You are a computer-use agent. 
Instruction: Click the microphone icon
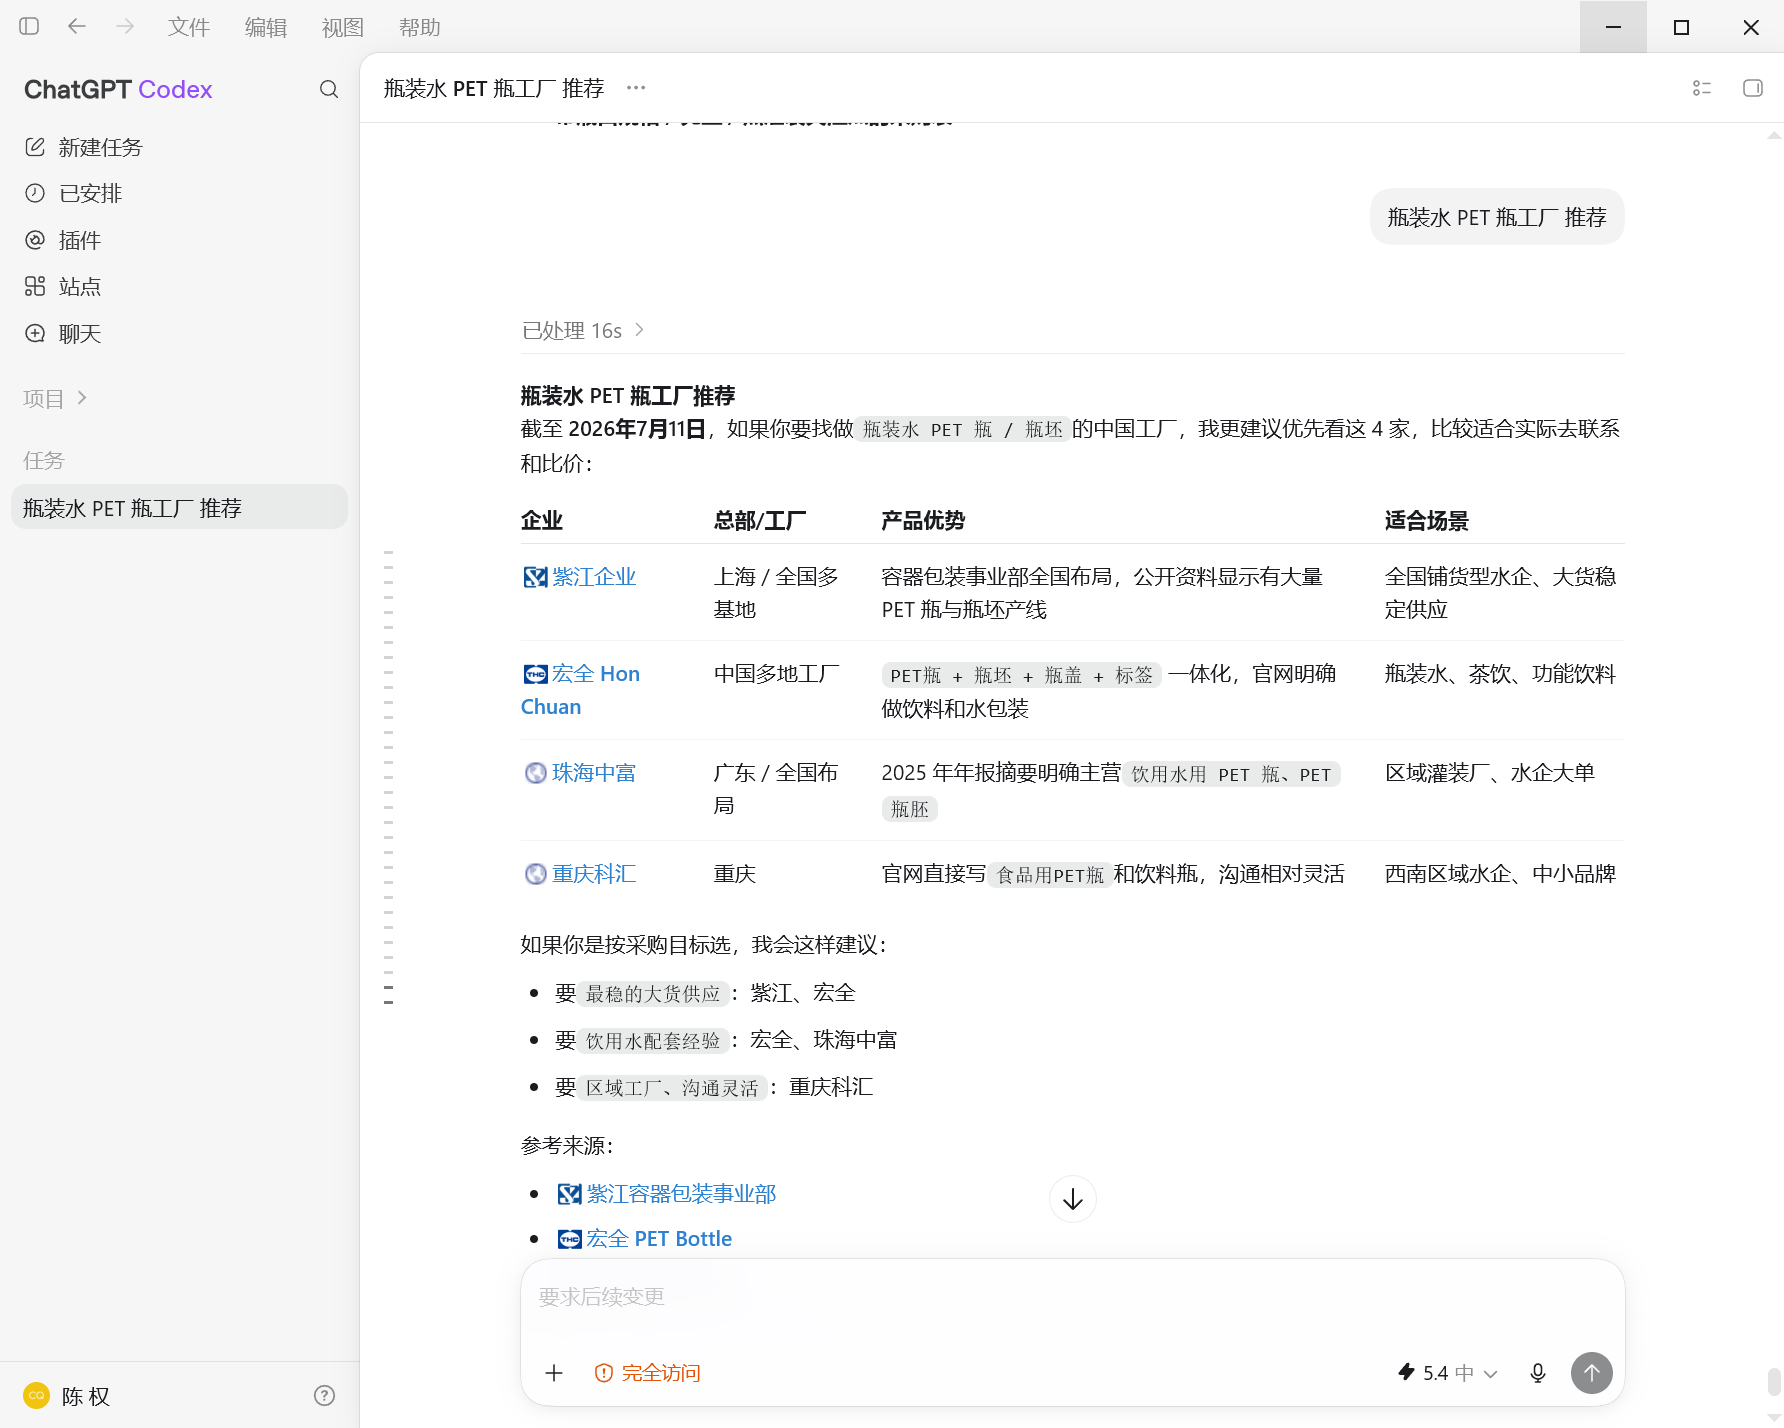point(1538,1373)
